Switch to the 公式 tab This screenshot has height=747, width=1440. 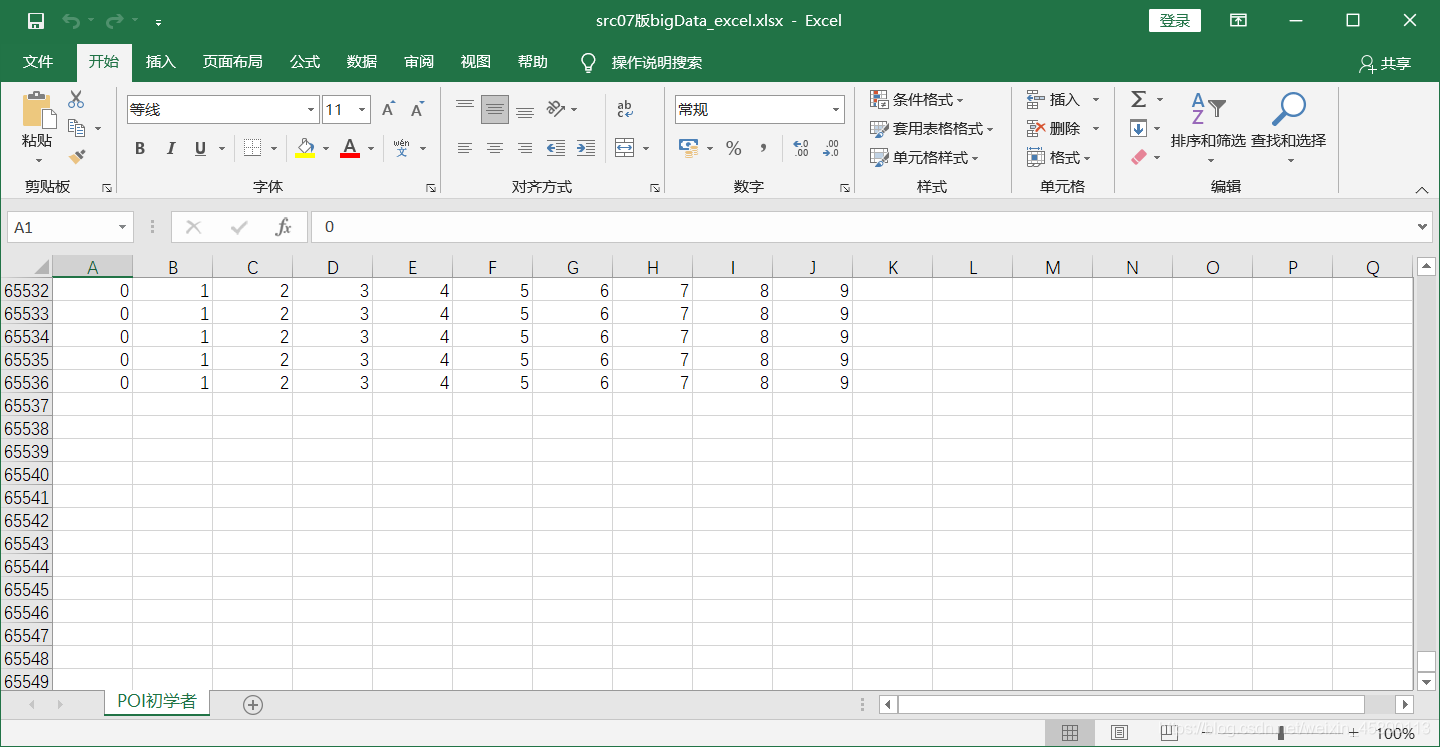pyautogui.click(x=305, y=62)
